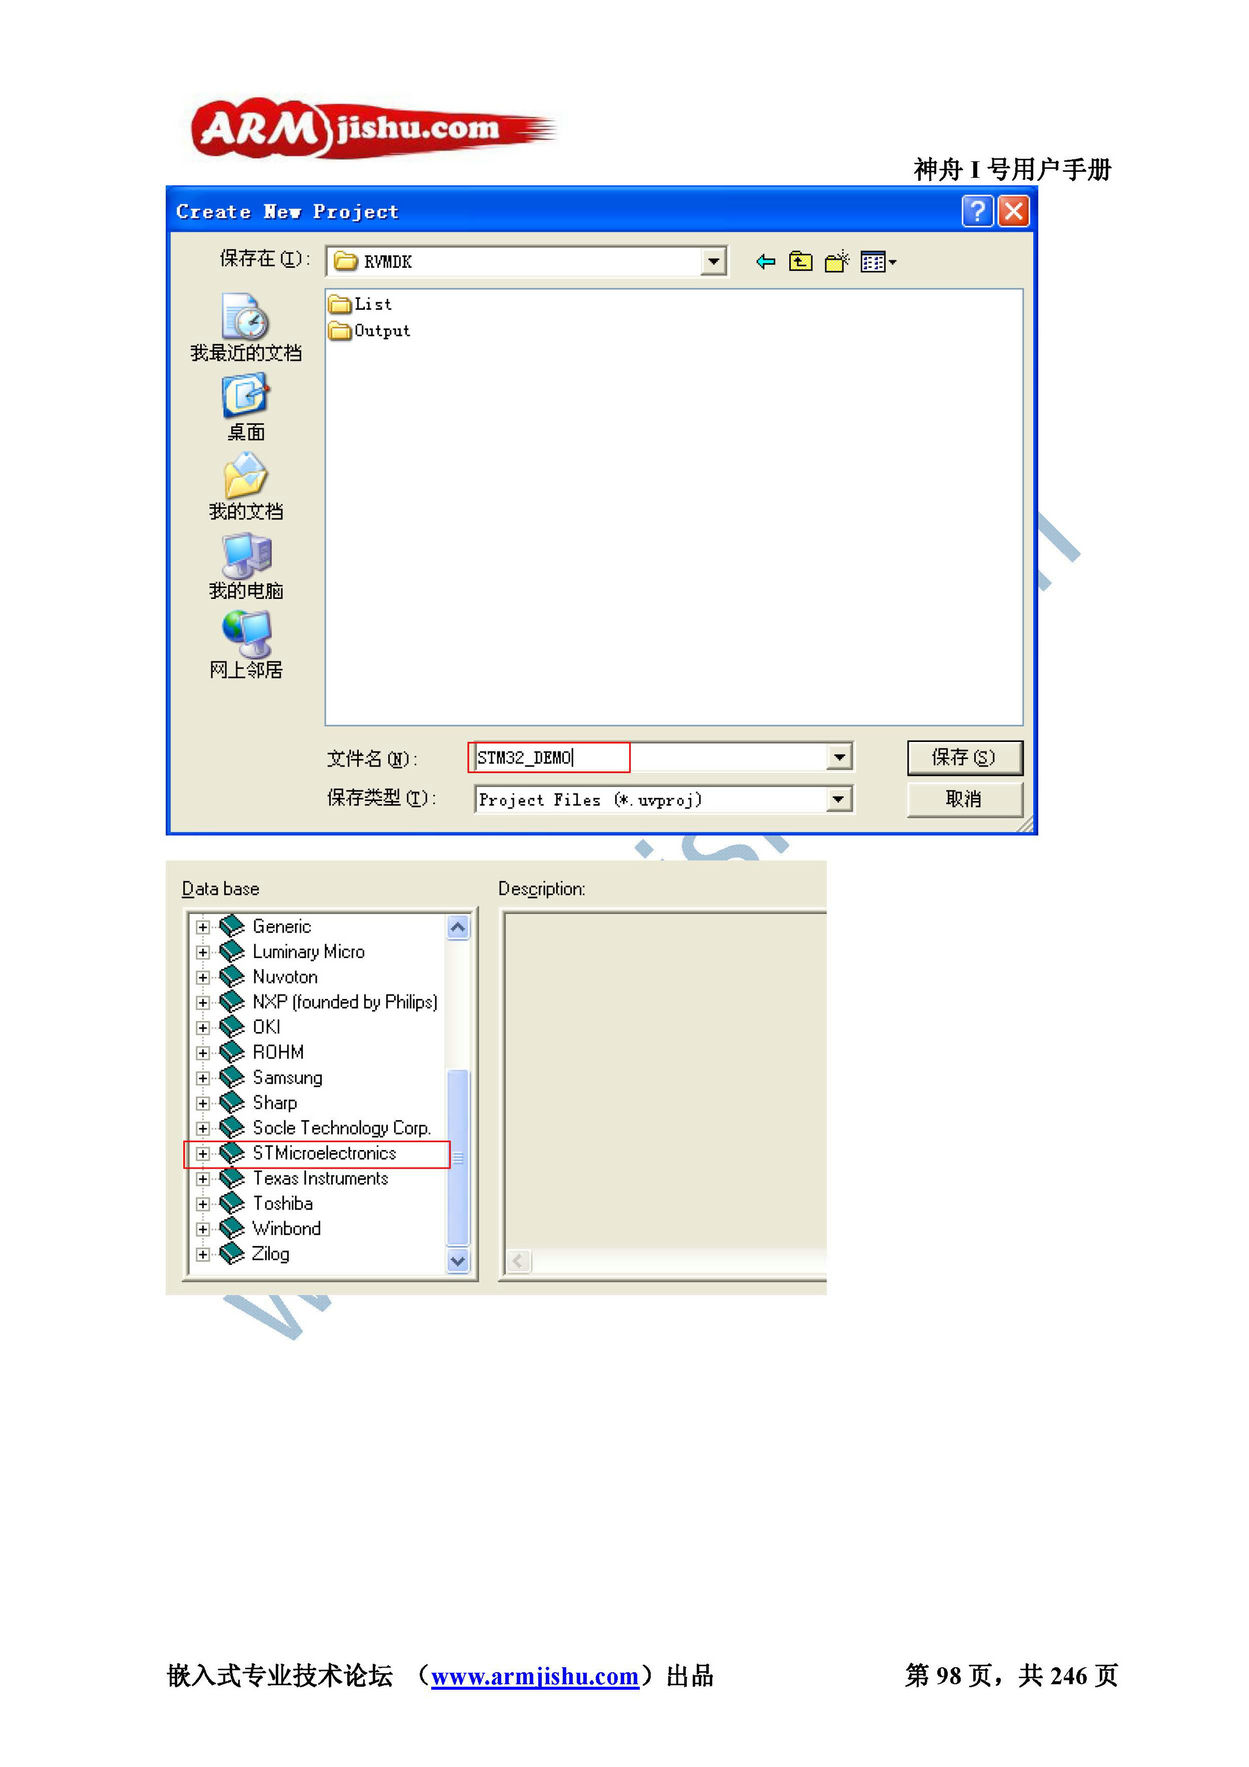Screen dimensions: 1249x1767
Task: Click the Save (保存) button
Action: [x=964, y=757]
